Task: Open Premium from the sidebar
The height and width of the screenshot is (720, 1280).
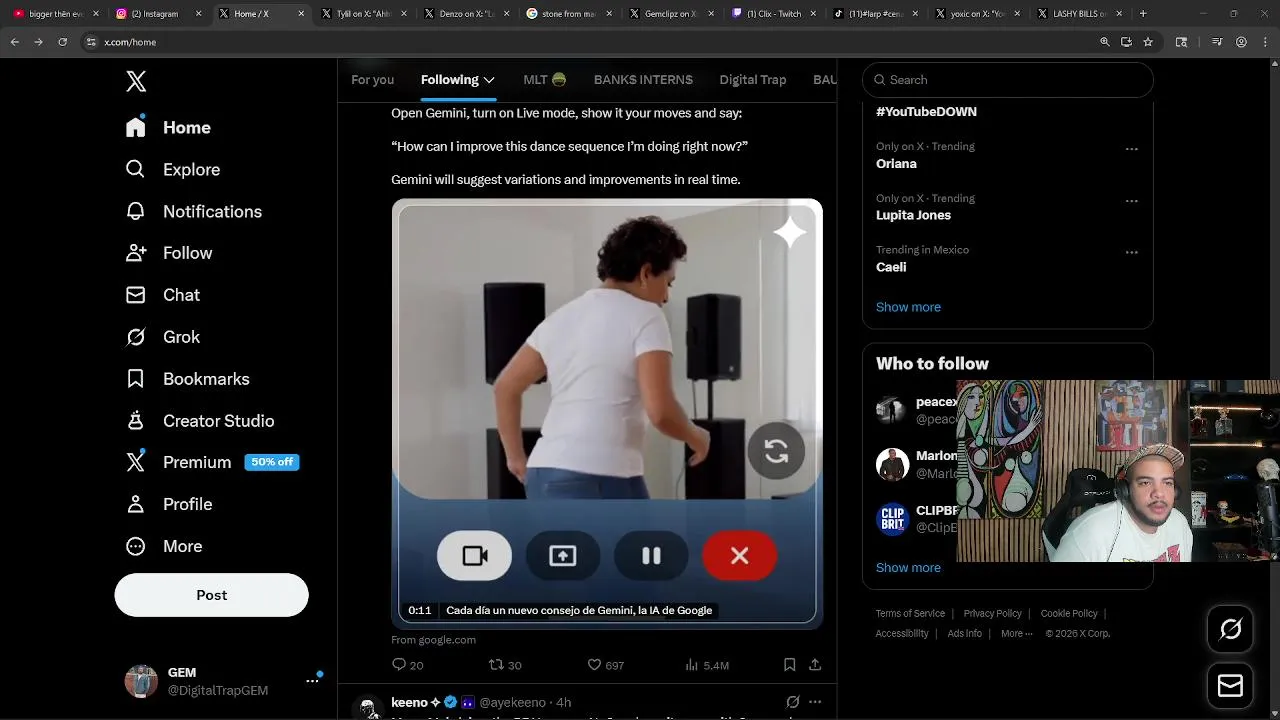Action: point(212,462)
